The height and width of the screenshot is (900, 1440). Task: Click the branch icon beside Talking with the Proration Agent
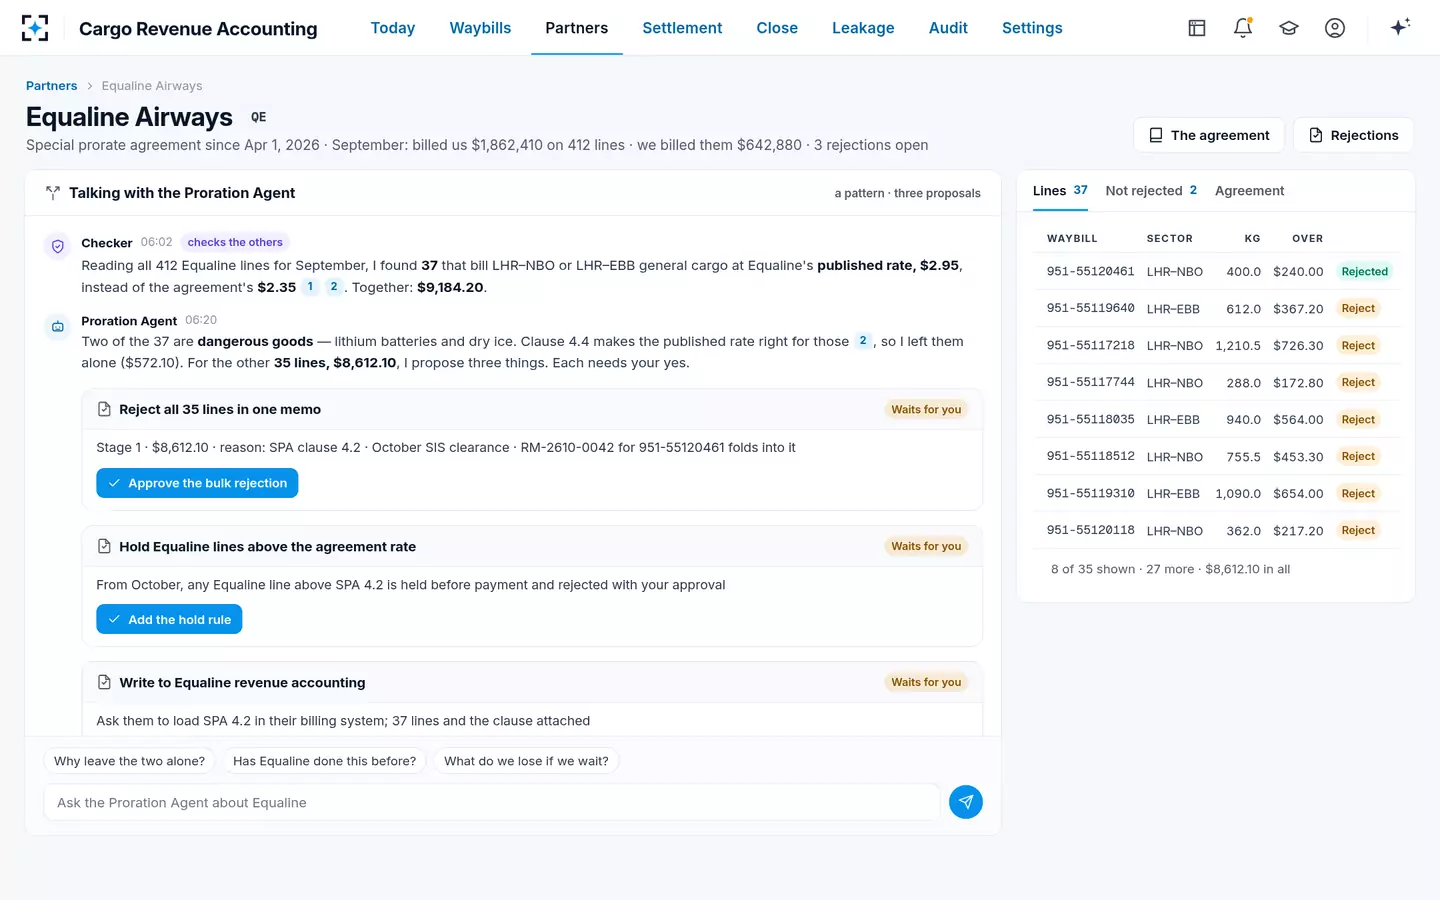tap(53, 193)
